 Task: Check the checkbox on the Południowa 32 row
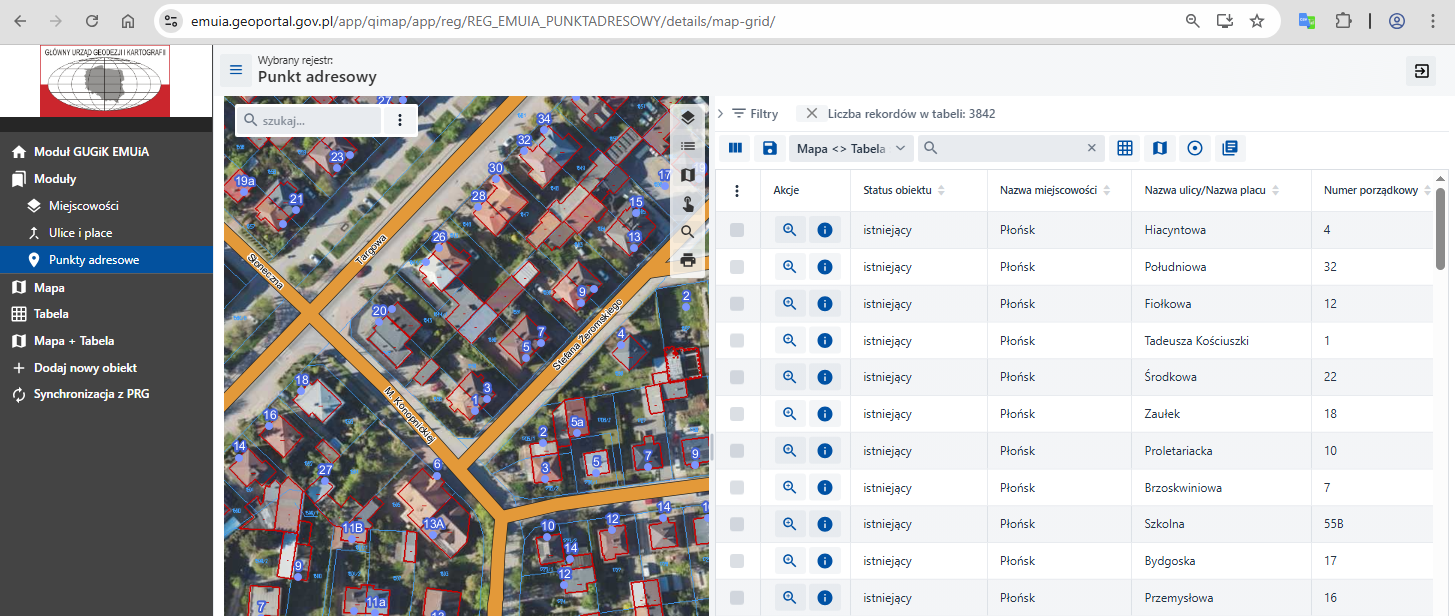point(737,266)
